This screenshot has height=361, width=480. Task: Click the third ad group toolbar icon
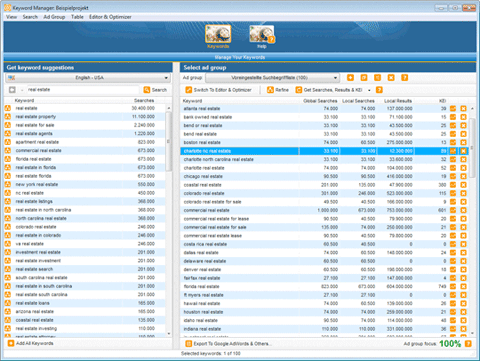point(377,78)
